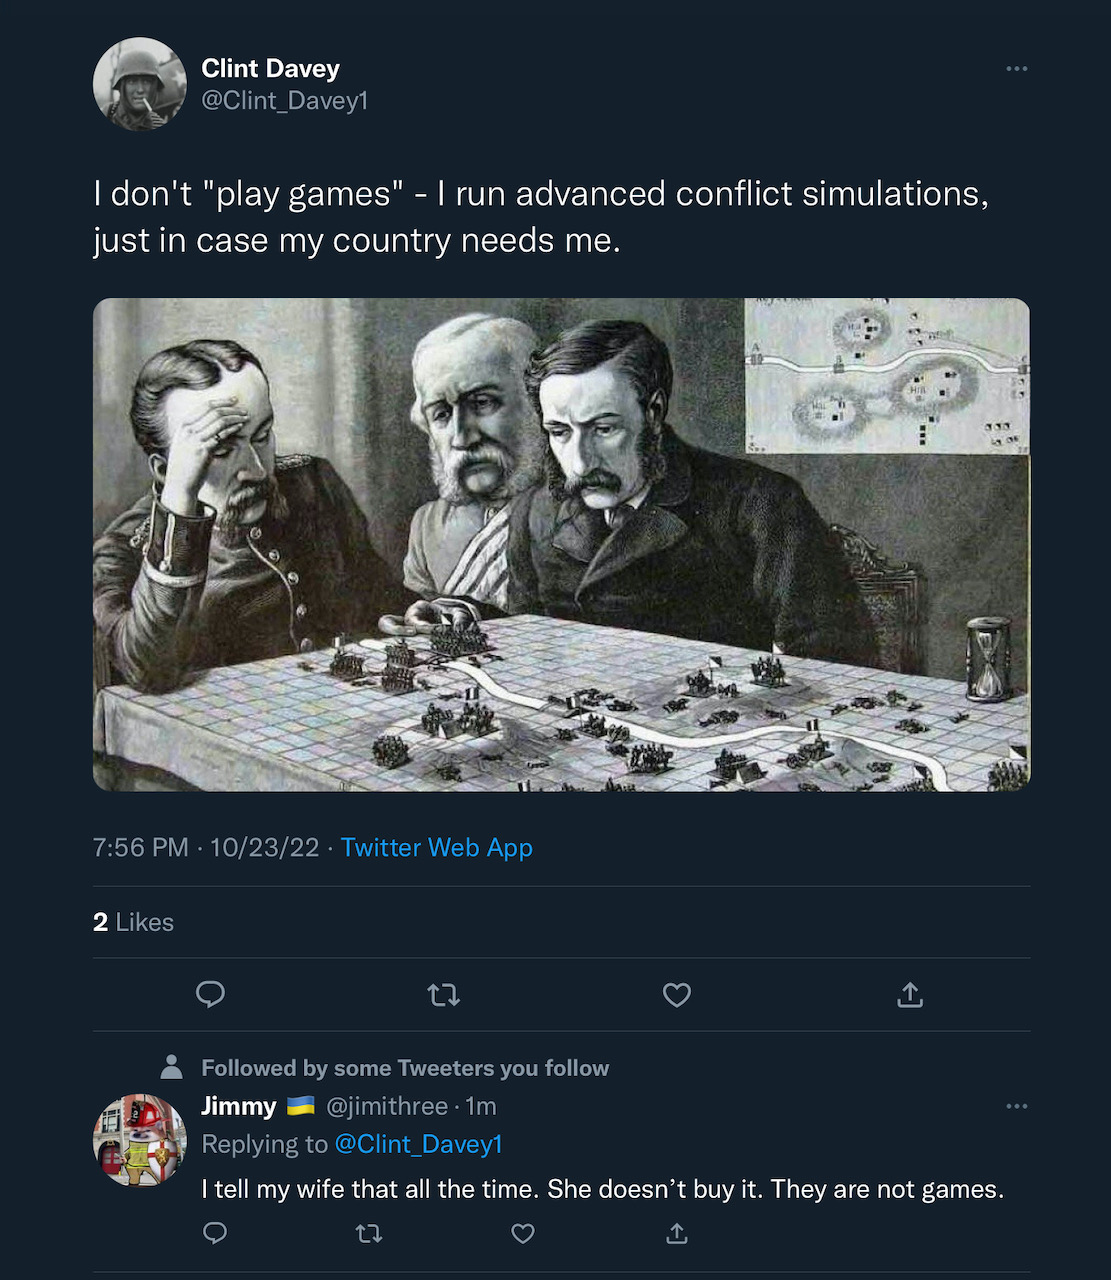1111x1280 pixels.
Task: Like Clint Davey's main tweet
Action: [x=677, y=994]
